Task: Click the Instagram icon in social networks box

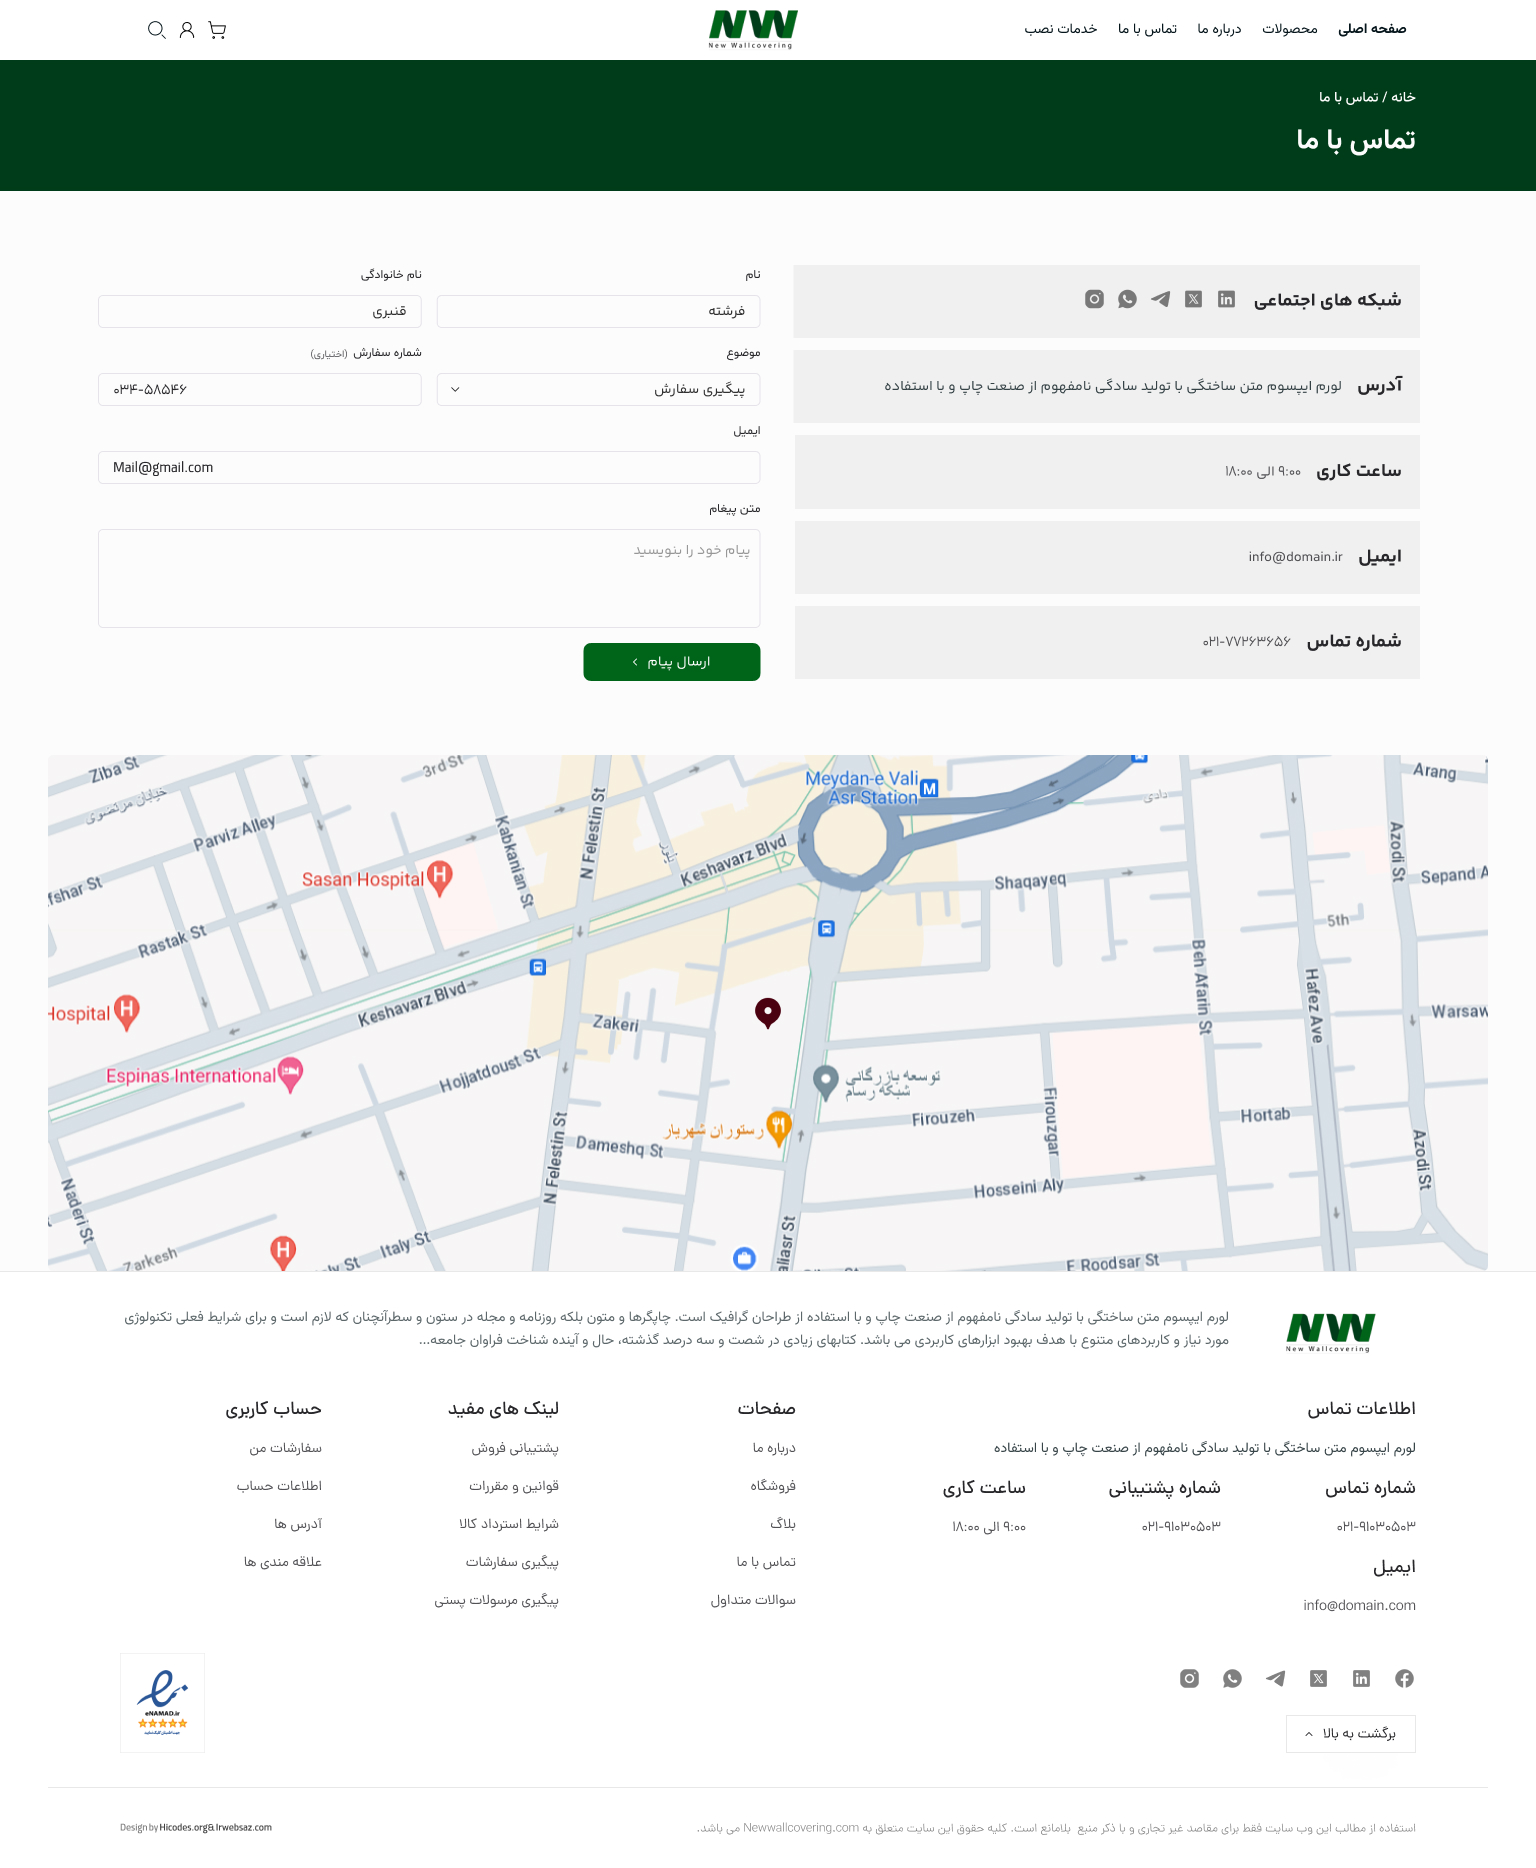Action: pyautogui.click(x=1094, y=299)
